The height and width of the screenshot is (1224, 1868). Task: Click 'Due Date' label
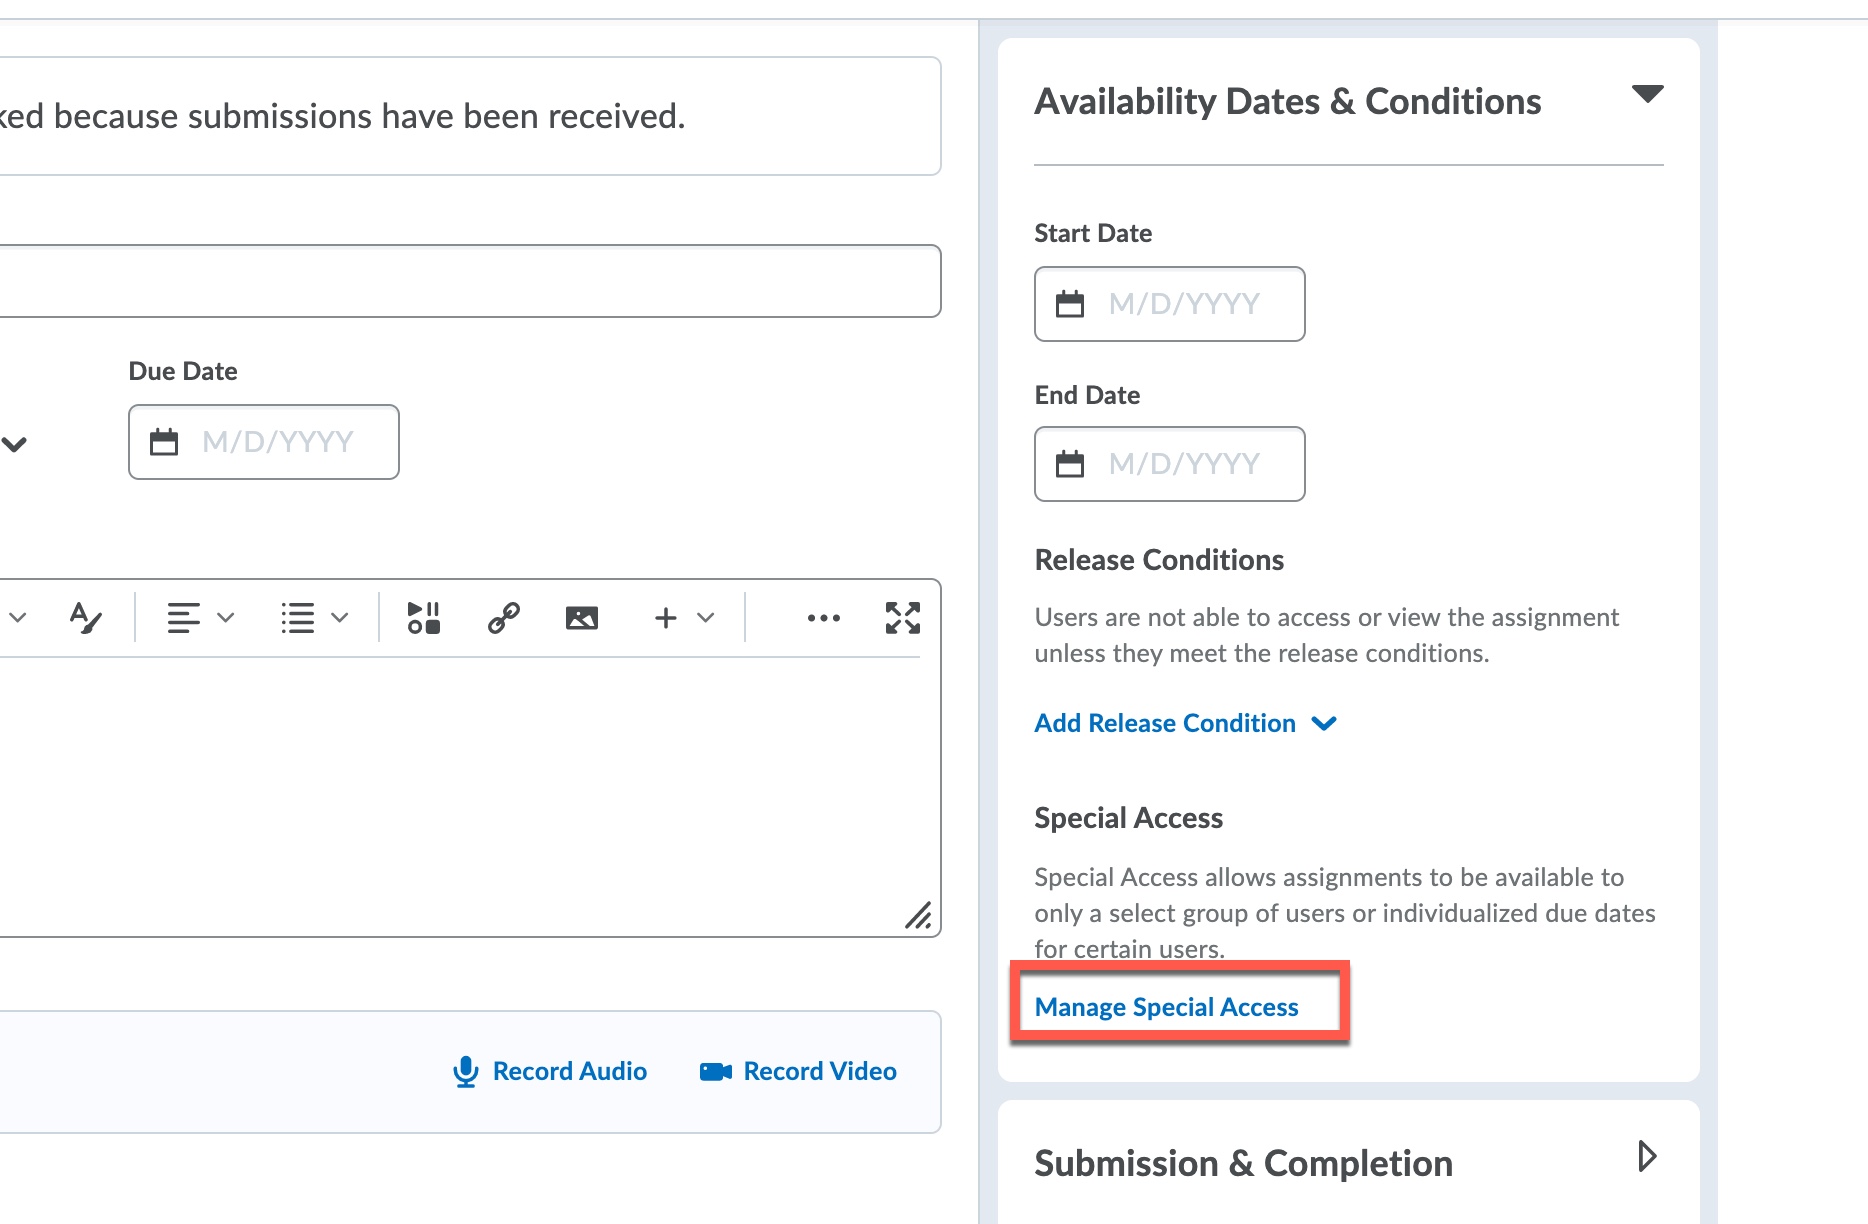[183, 371]
